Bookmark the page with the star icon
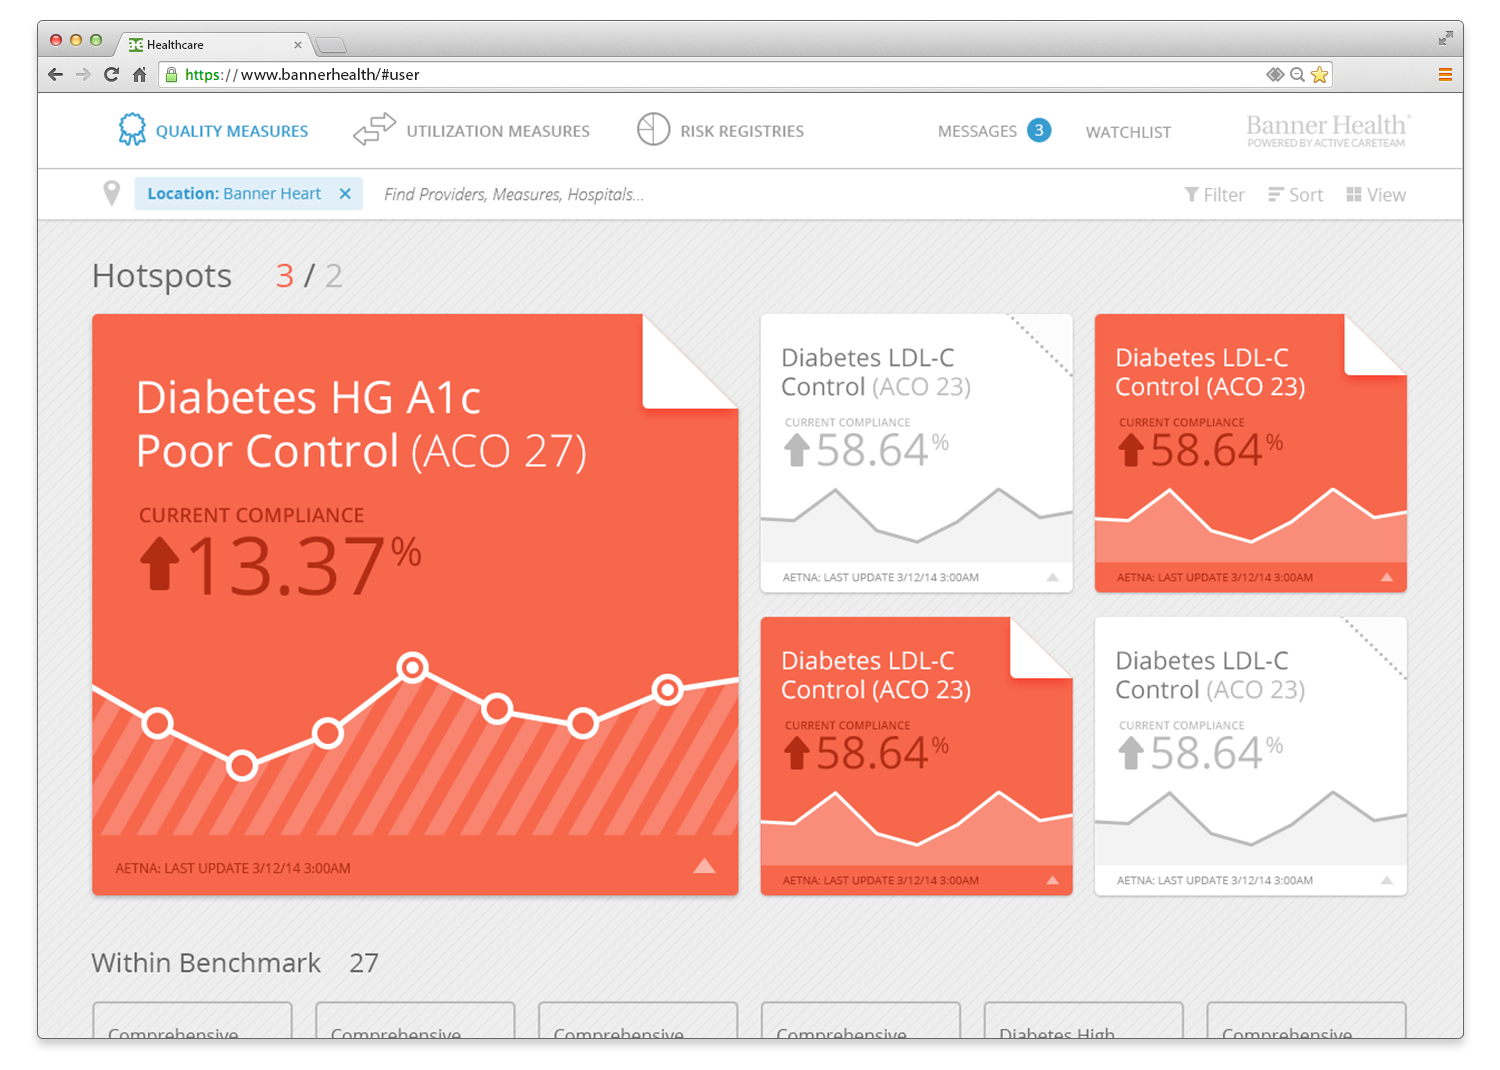Viewport: 1500px width, 1070px height. (x=1319, y=74)
